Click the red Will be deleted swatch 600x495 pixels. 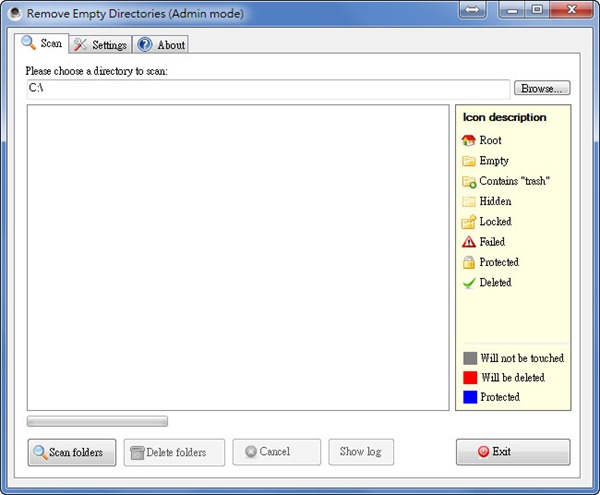470,378
